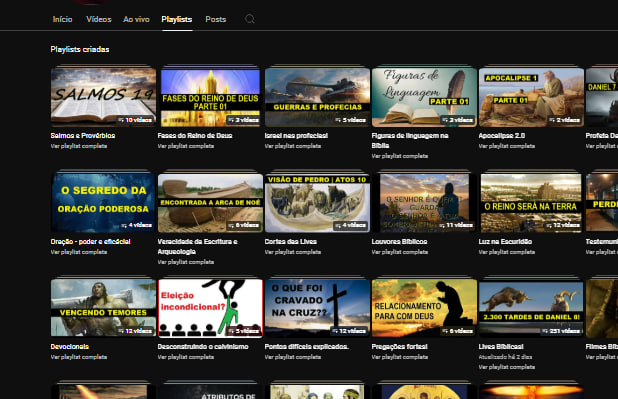The image size is (618, 399).
Task: View full playlist under Veracidade da Escritura
Action: tap(186, 262)
